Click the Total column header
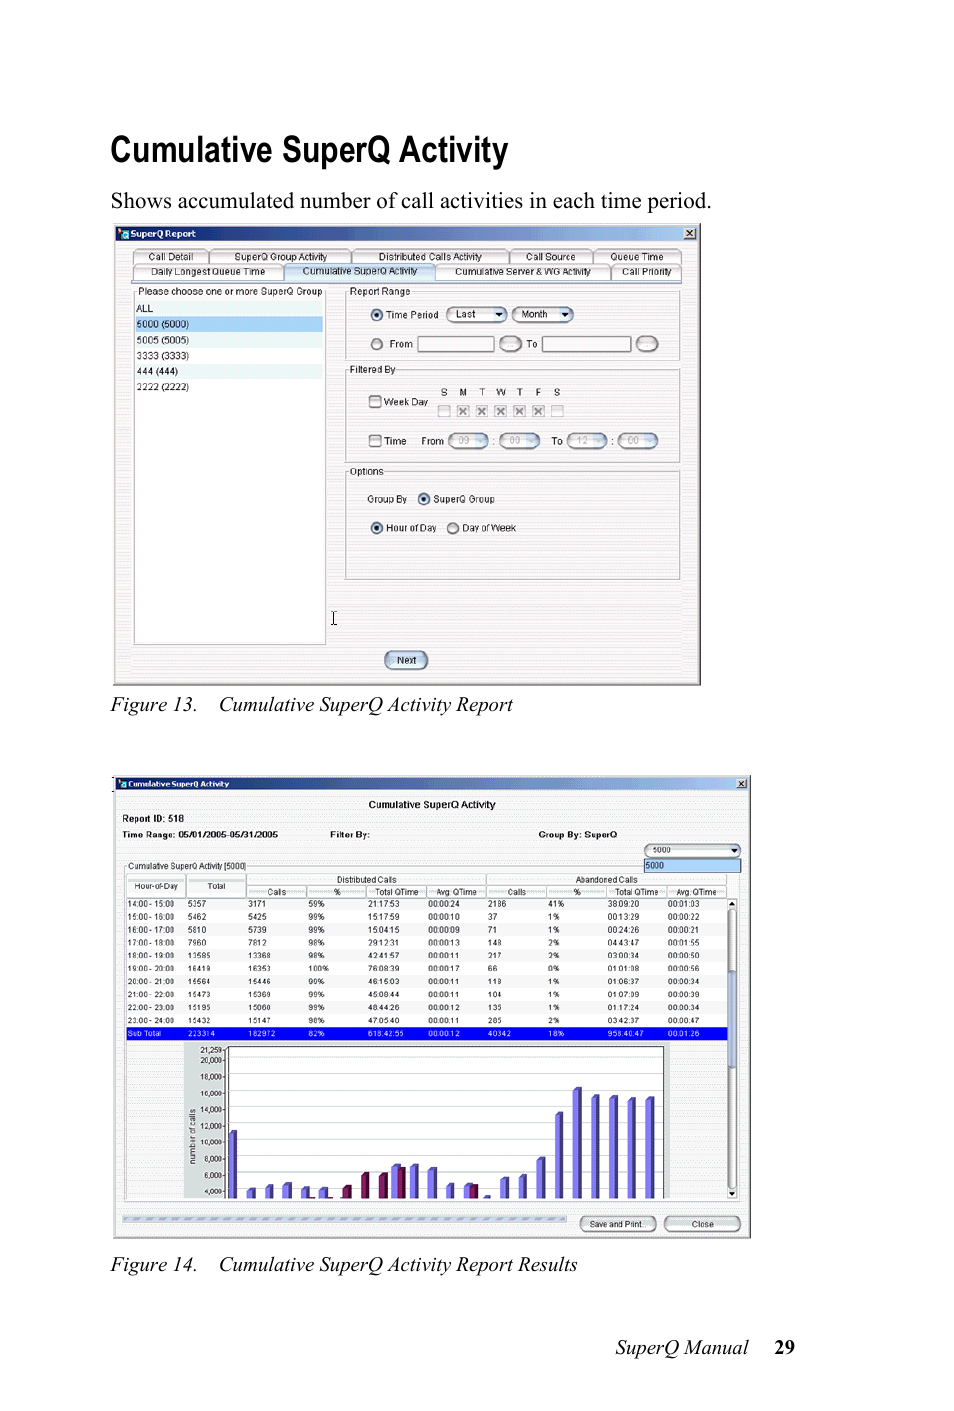 tap(216, 886)
